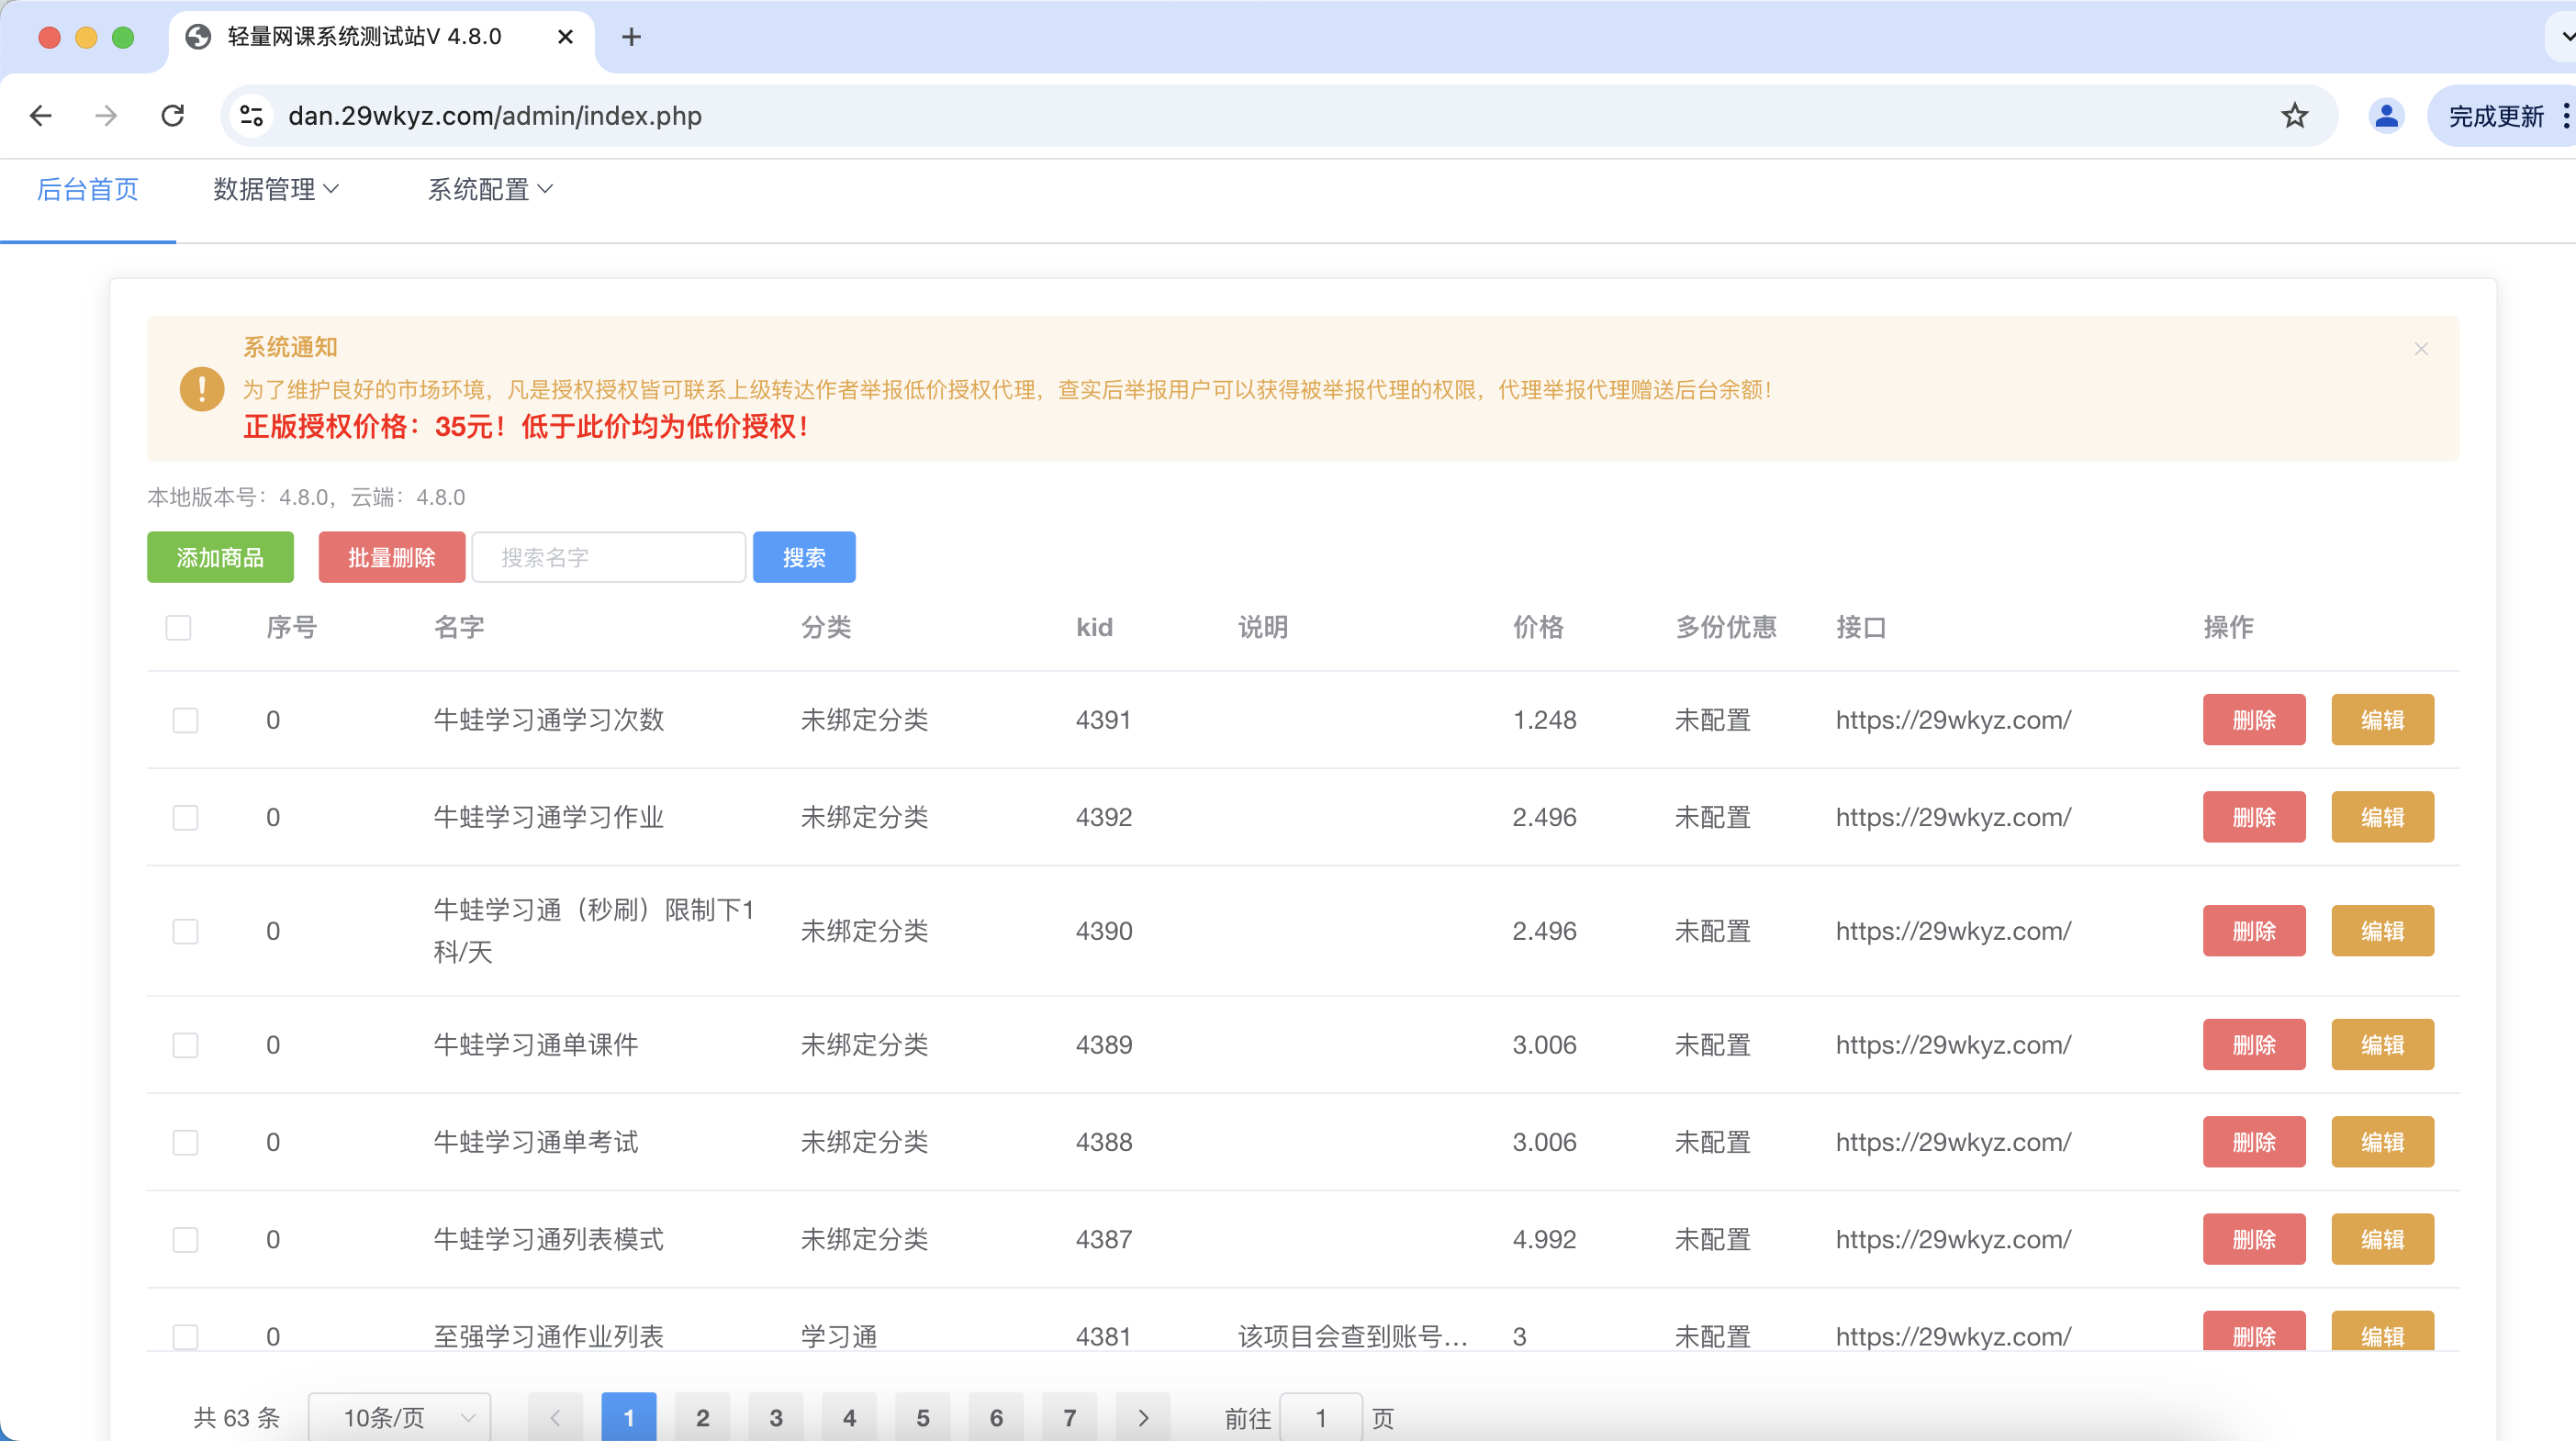Viewport: 2576px width, 1441px height.
Task: Open the 接口 link for kid 4391
Action: tap(1953, 720)
